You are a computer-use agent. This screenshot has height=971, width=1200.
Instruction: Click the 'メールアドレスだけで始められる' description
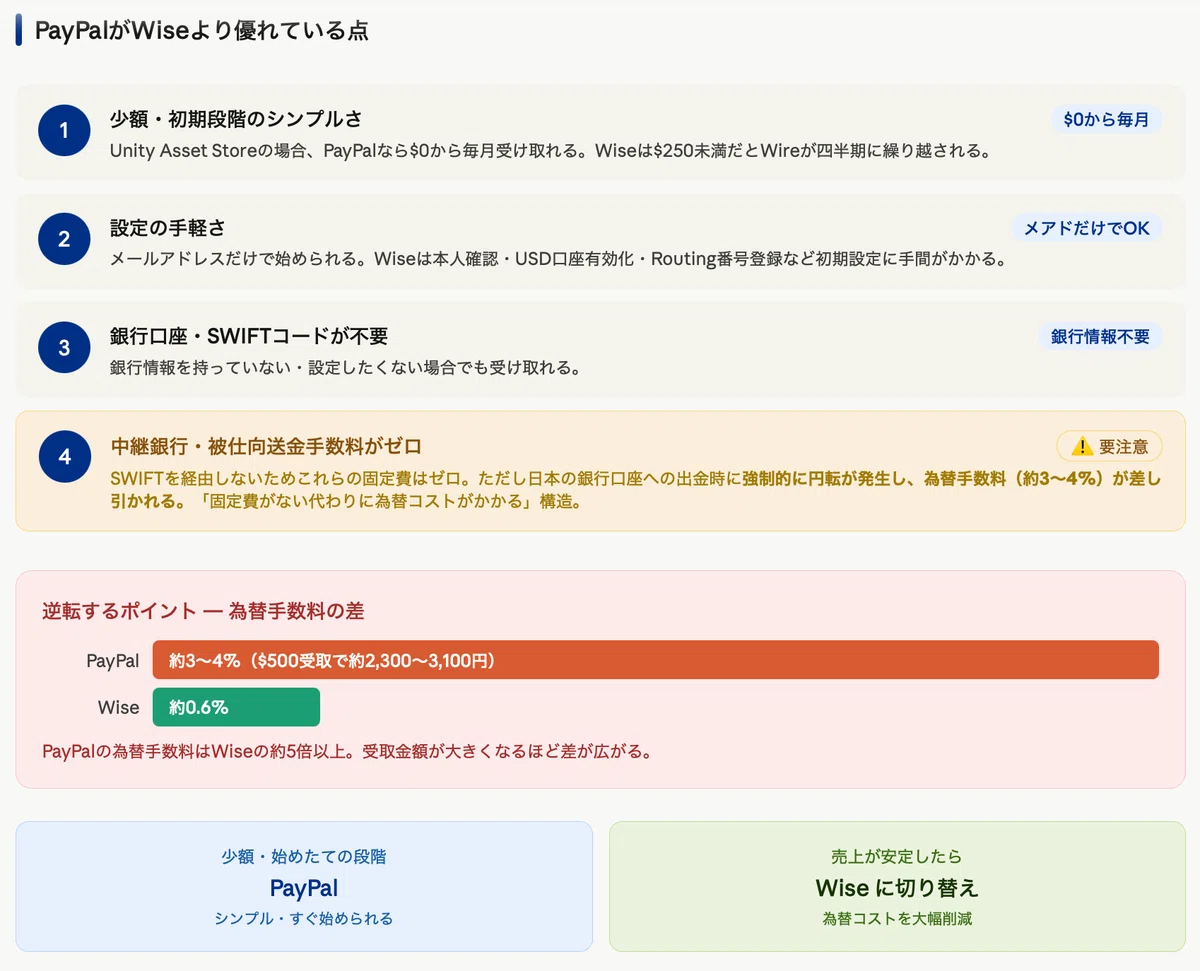557,259
